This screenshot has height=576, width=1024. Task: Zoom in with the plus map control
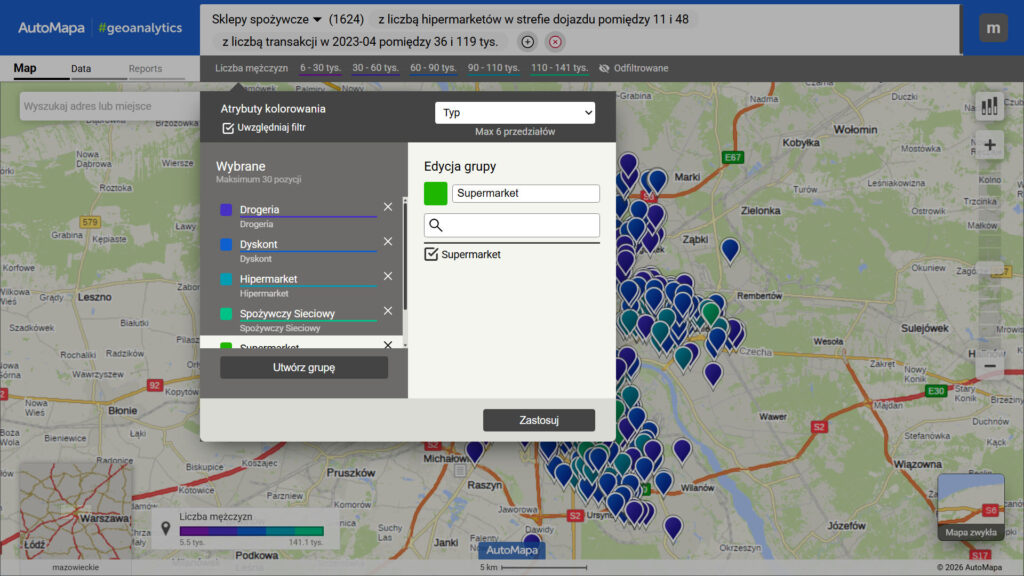point(989,146)
